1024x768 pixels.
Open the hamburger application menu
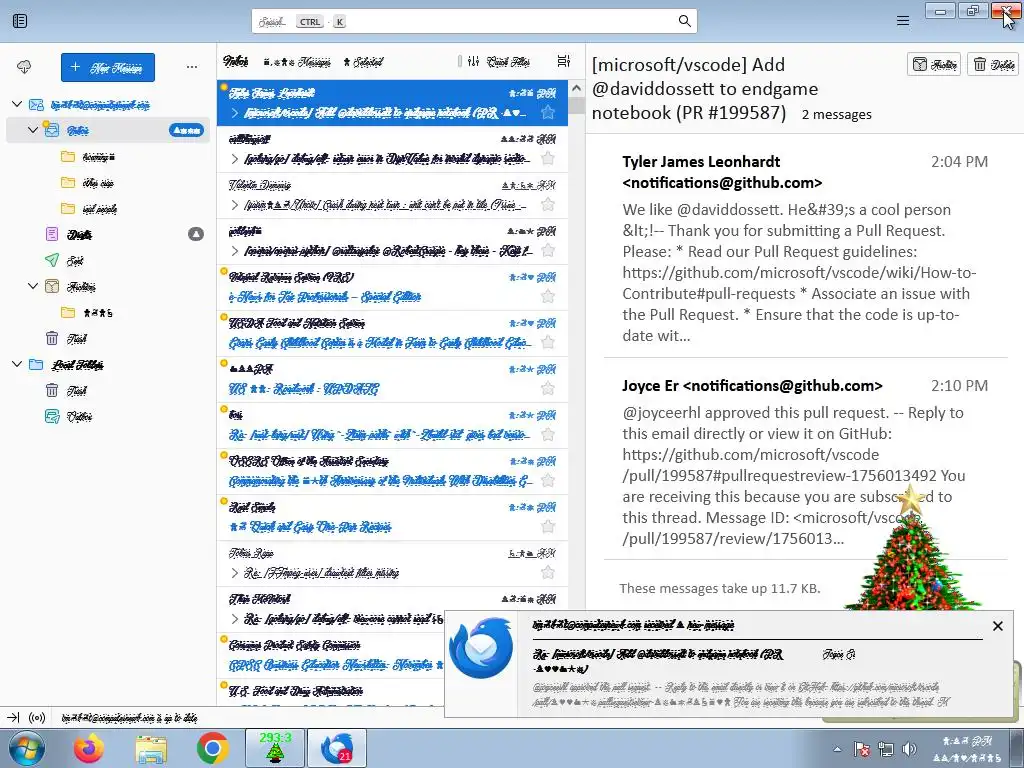click(x=903, y=21)
